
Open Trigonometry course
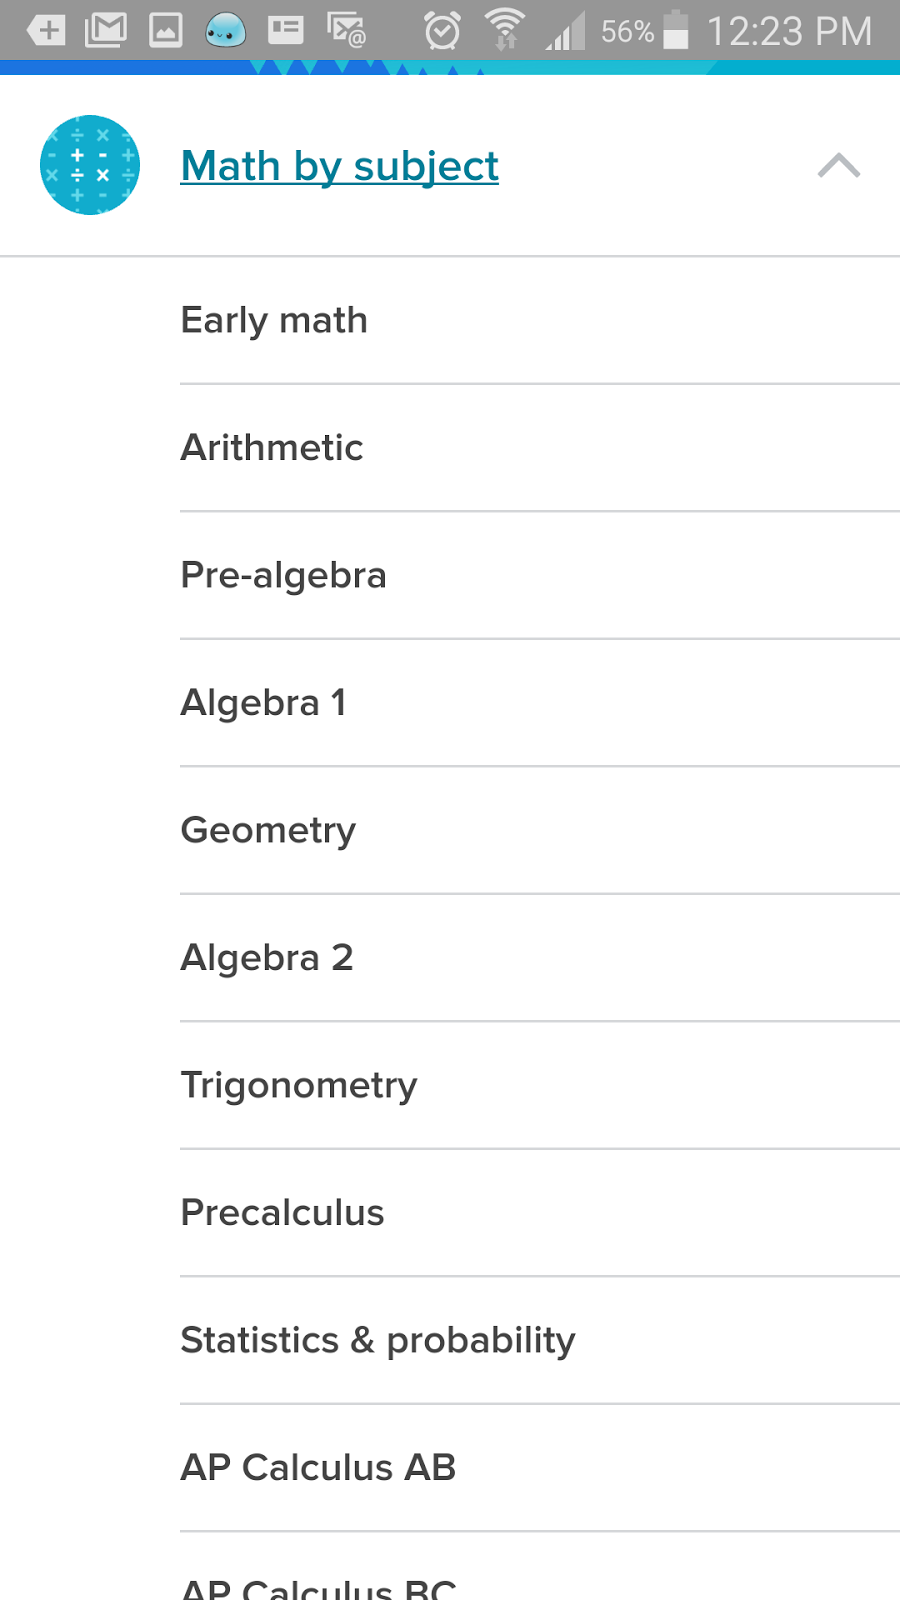[540, 1085]
